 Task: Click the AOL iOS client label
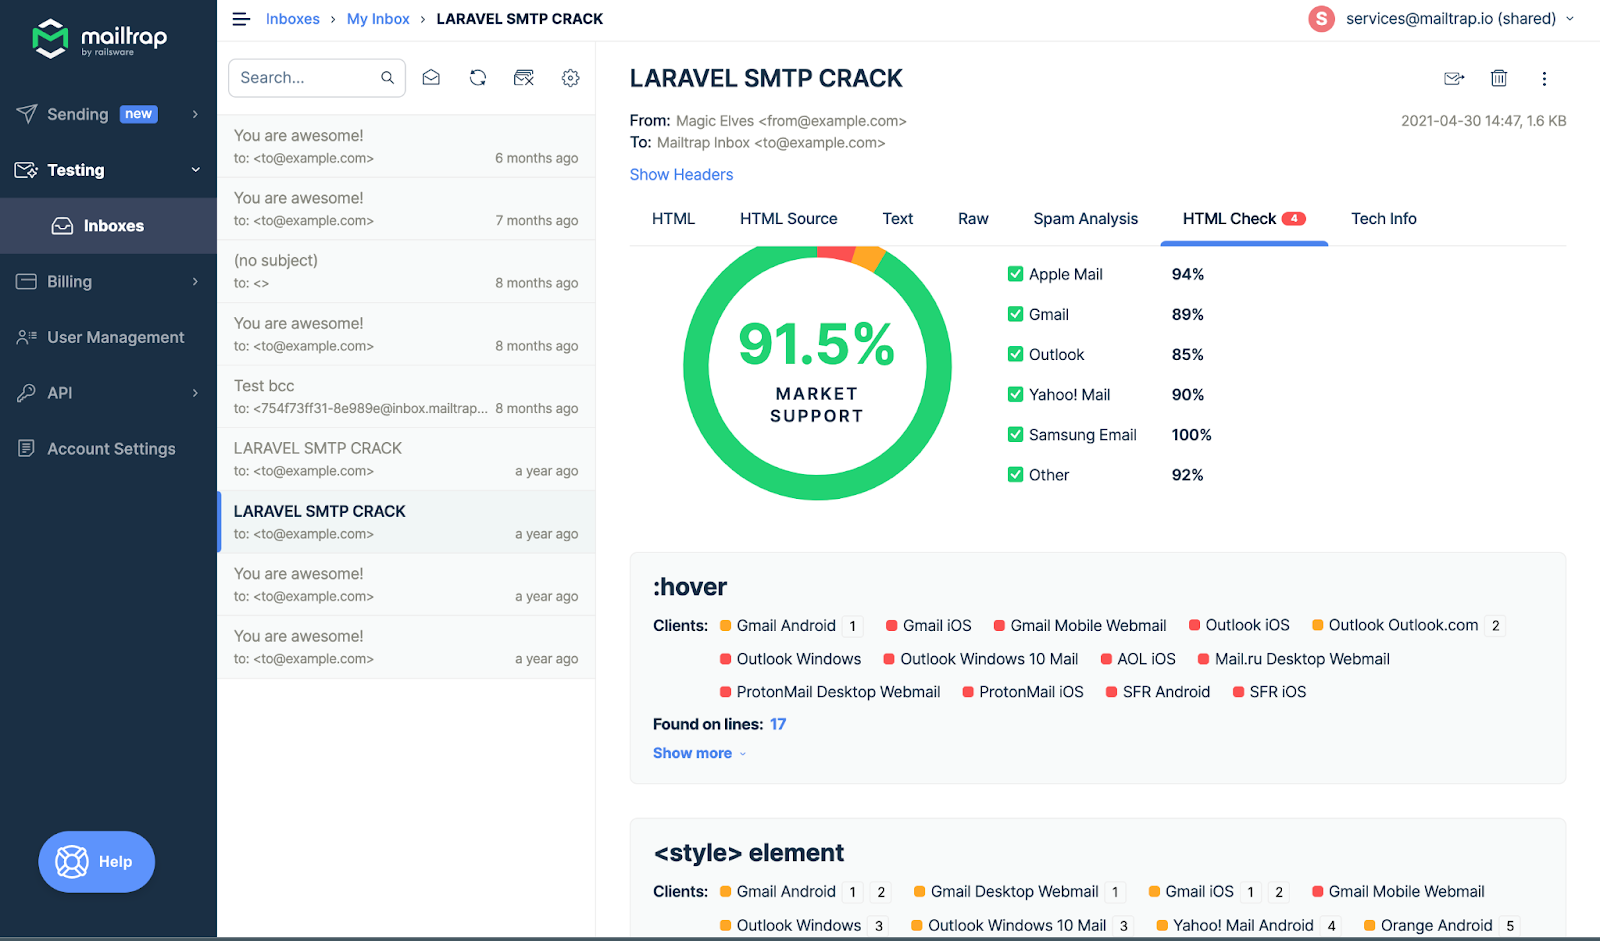point(1146,659)
